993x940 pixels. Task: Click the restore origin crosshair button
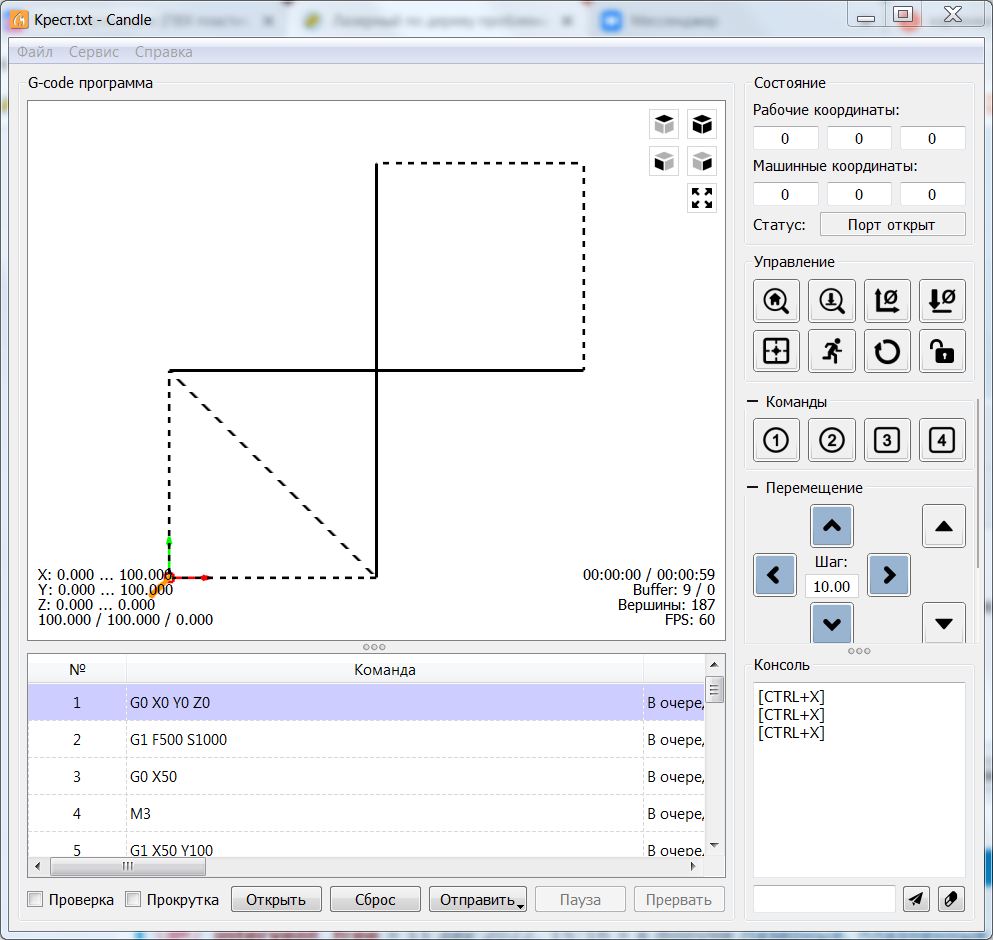point(776,350)
